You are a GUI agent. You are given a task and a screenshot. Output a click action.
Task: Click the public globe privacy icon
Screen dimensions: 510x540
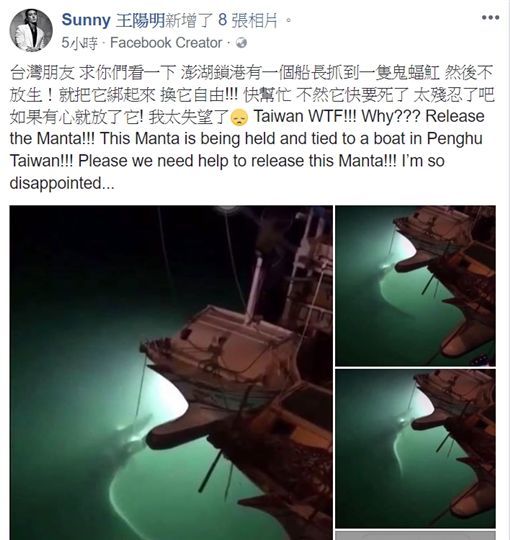click(242, 43)
